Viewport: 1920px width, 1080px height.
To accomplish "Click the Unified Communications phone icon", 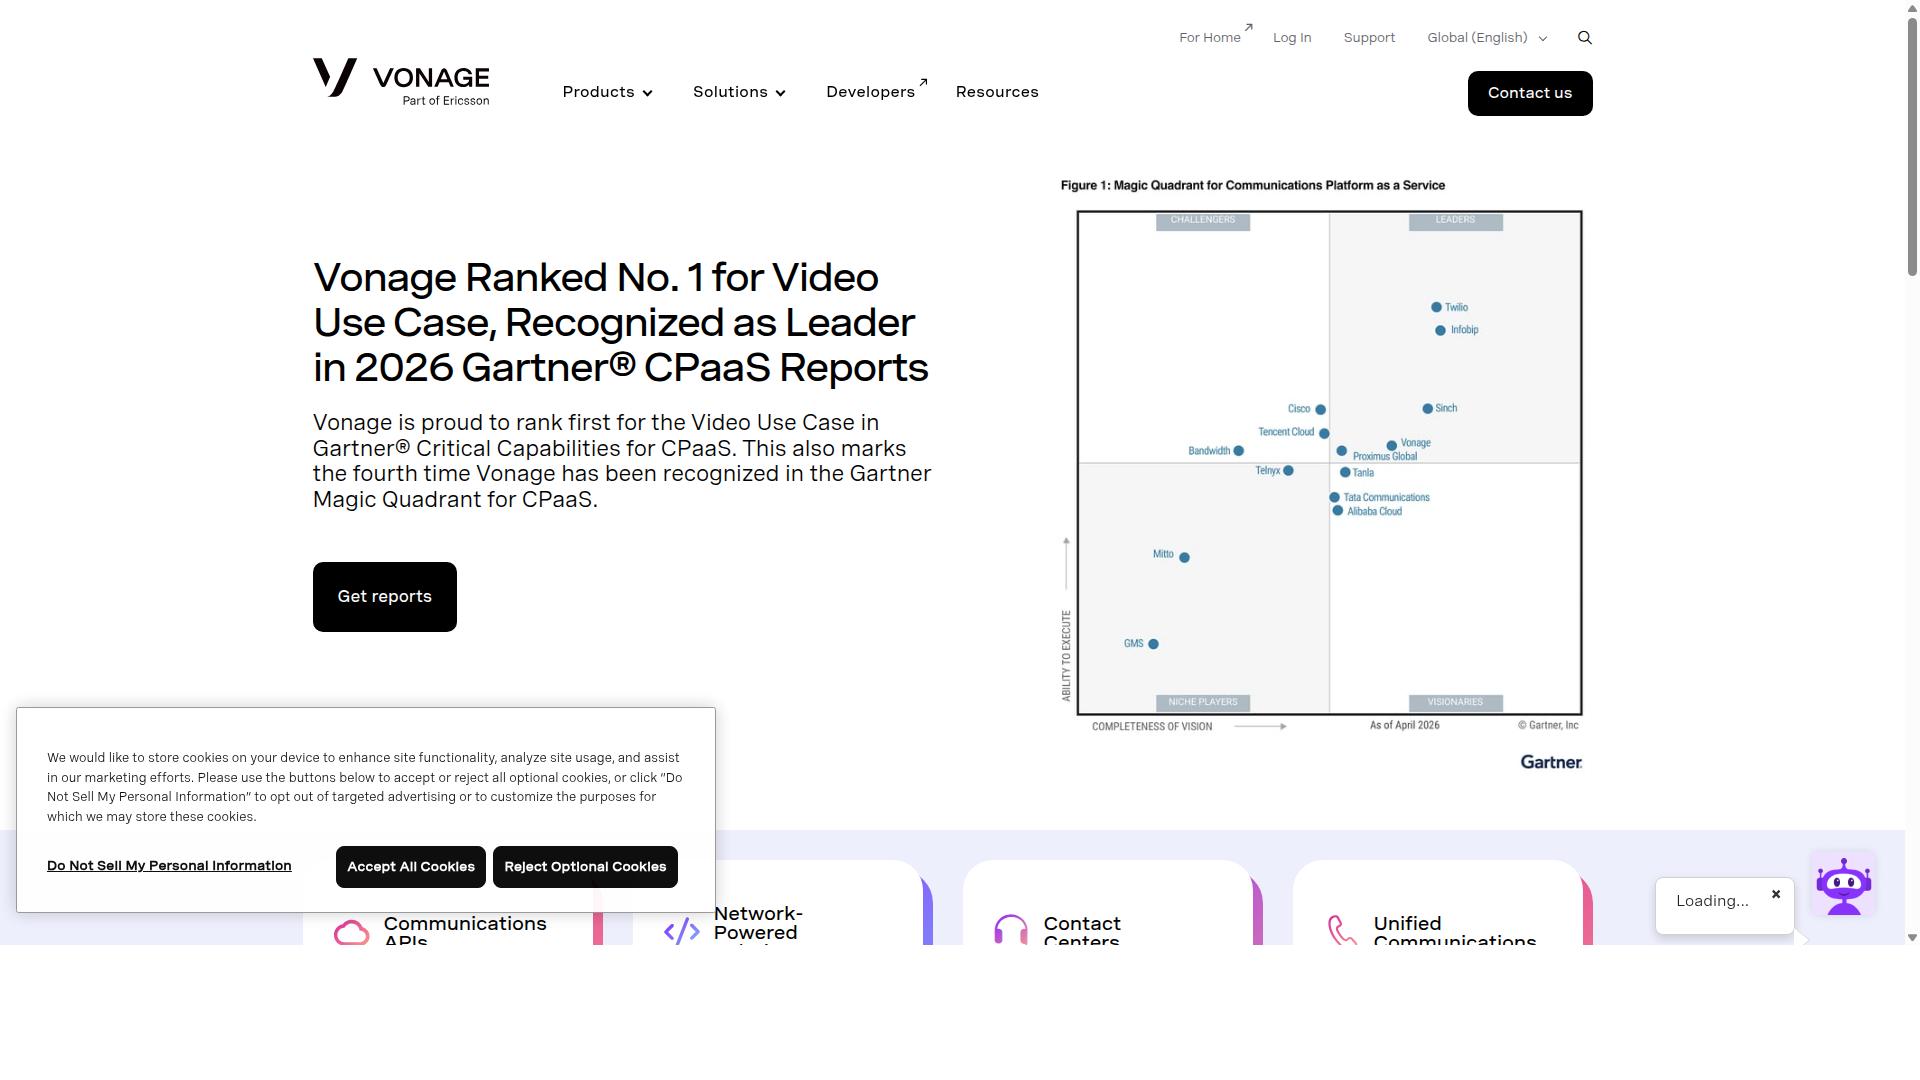I will [x=1342, y=930].
